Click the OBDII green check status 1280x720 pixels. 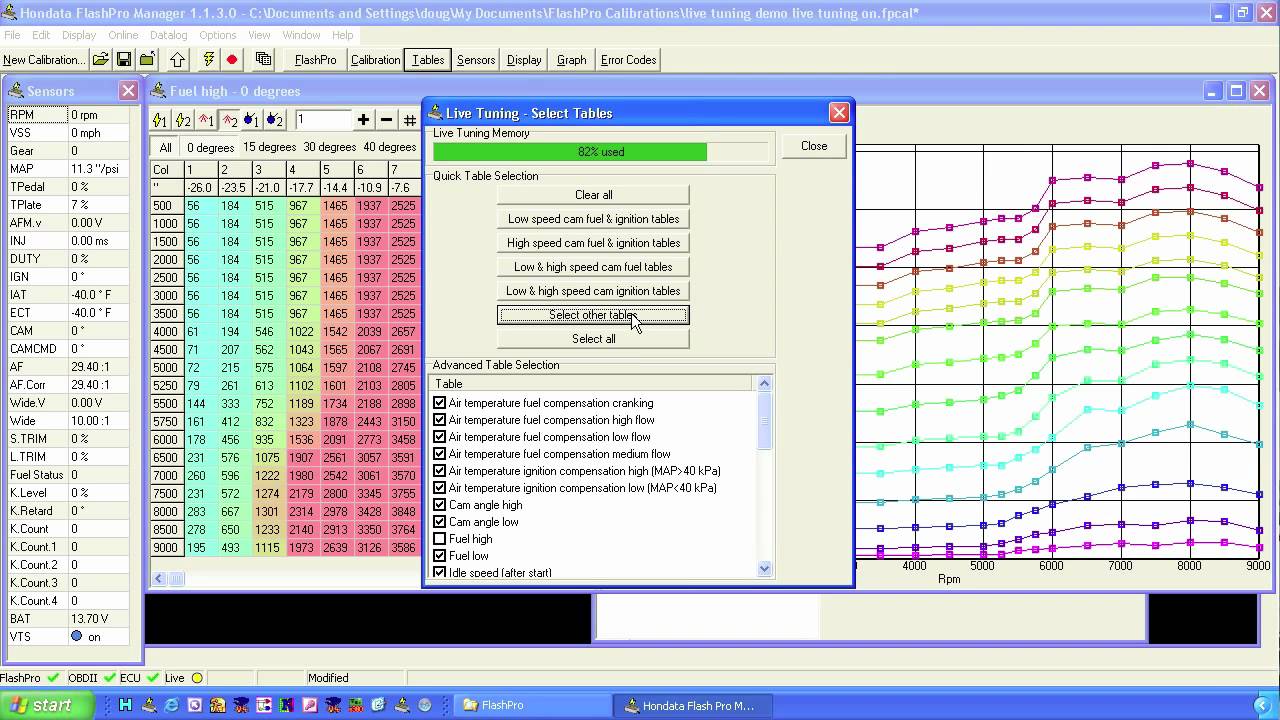coord(109,678)
